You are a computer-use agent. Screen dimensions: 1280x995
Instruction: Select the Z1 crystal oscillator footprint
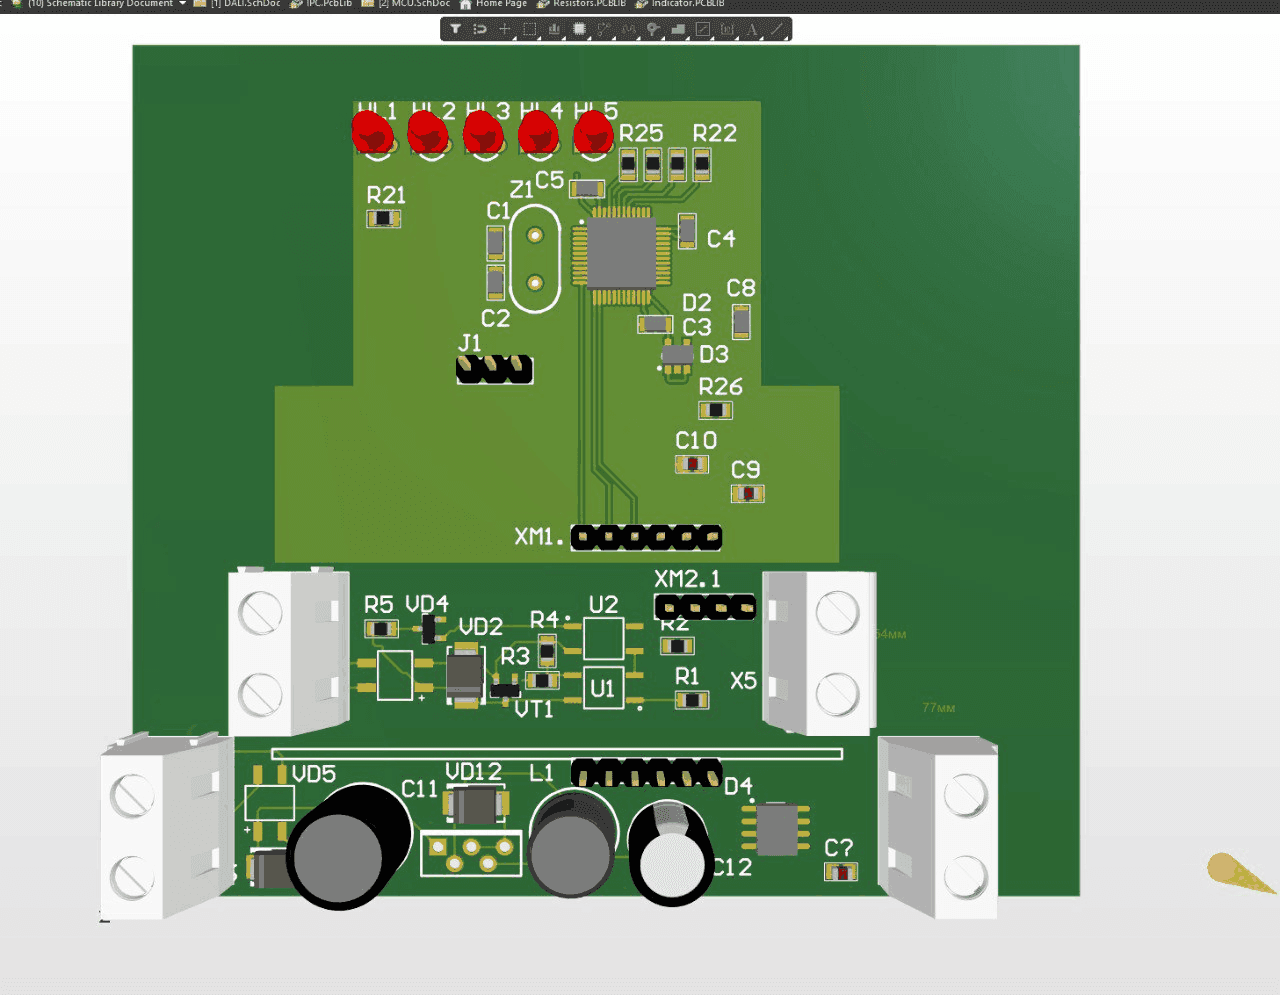[535, 260]
